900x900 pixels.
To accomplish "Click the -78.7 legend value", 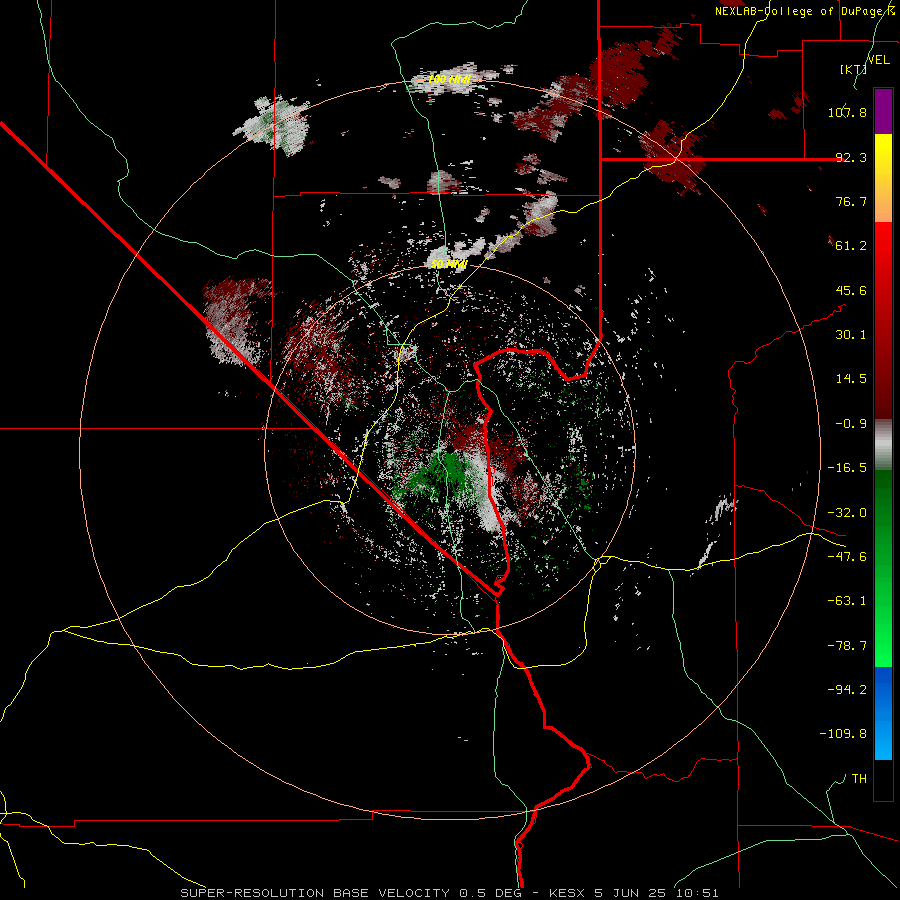I will 847,646.
